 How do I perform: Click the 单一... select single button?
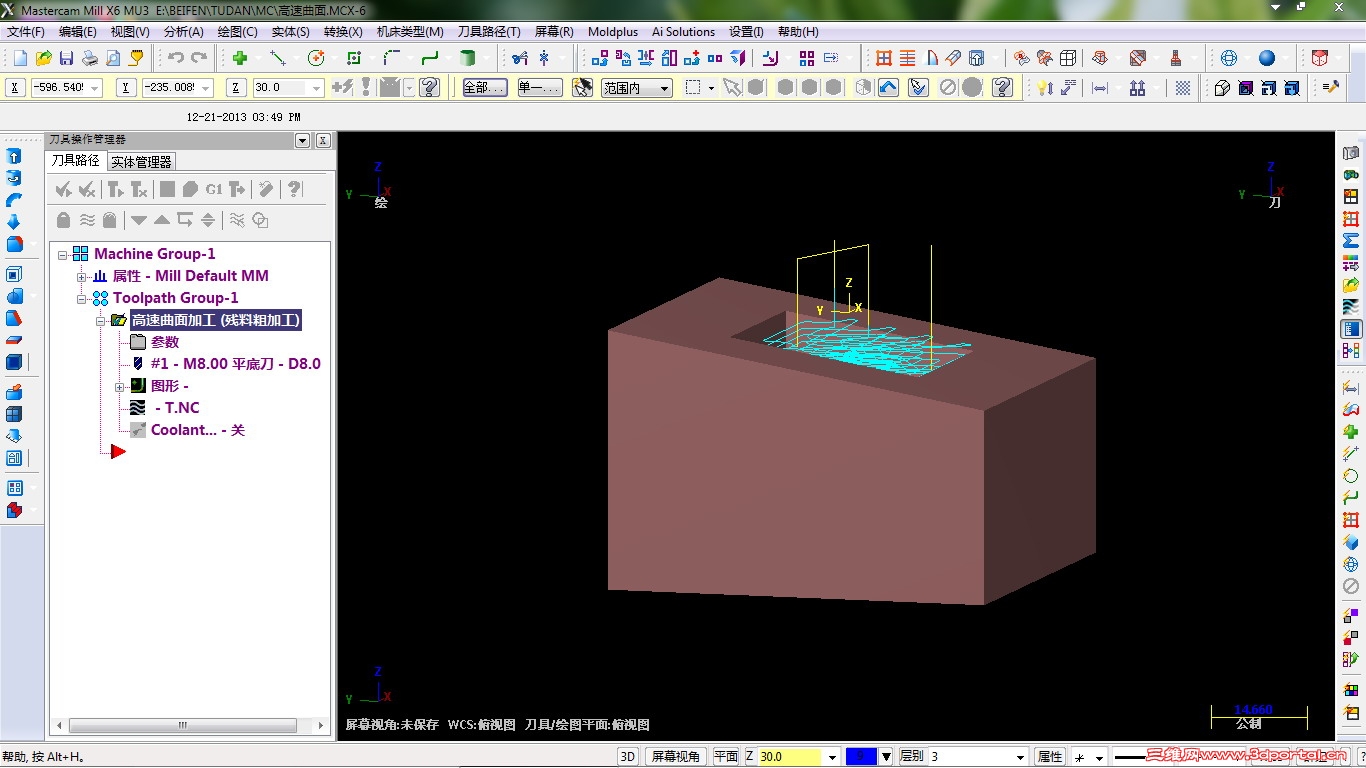tap(540, 88)
